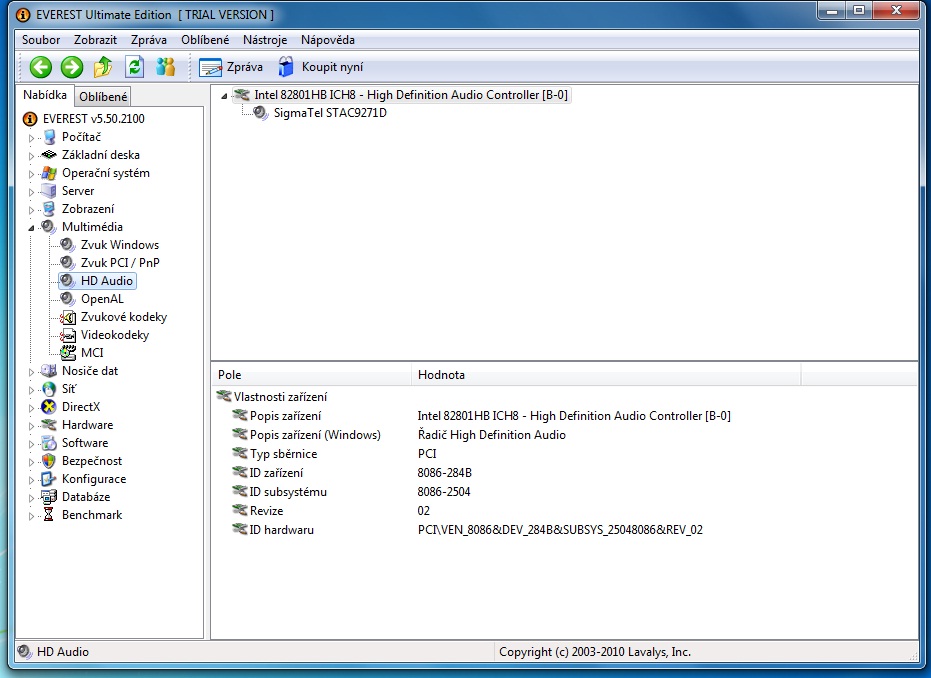Click the Hodnota column header
The image size is (931, 678).
pyautogui.click(x=441, y=375)
